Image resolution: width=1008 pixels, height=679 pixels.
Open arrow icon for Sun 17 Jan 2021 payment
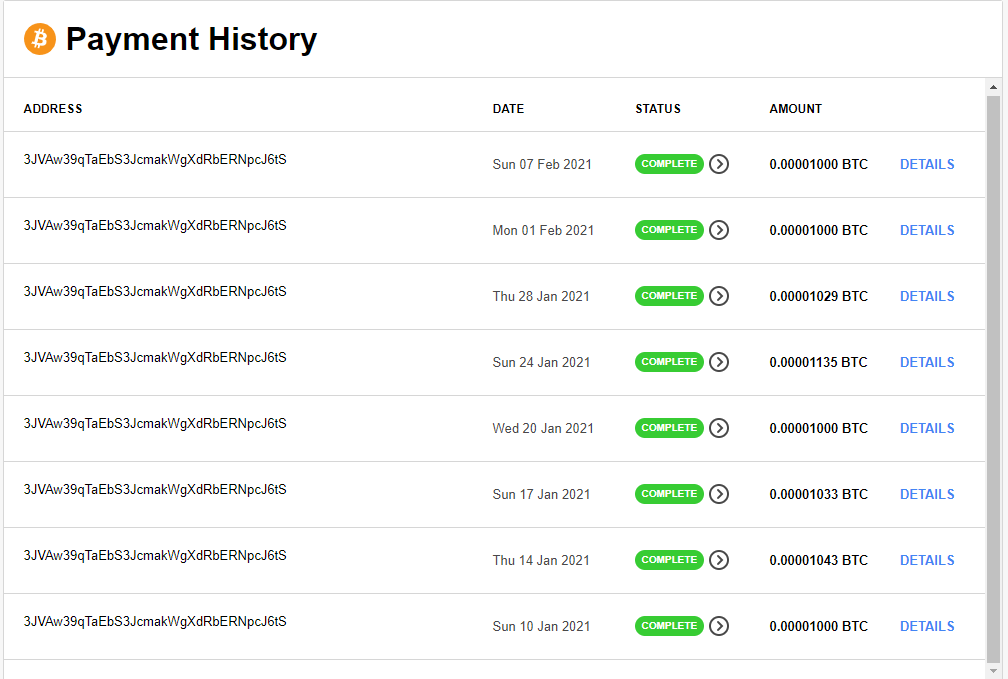(719, 494)
